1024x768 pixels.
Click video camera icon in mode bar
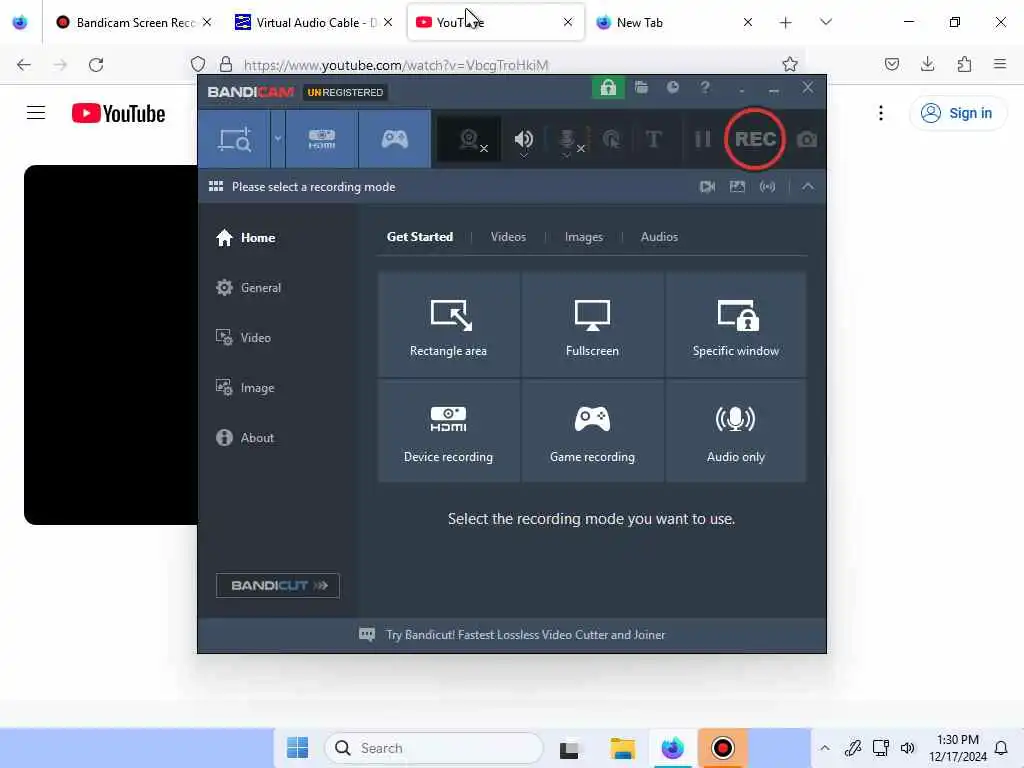(x=707, y=187)
